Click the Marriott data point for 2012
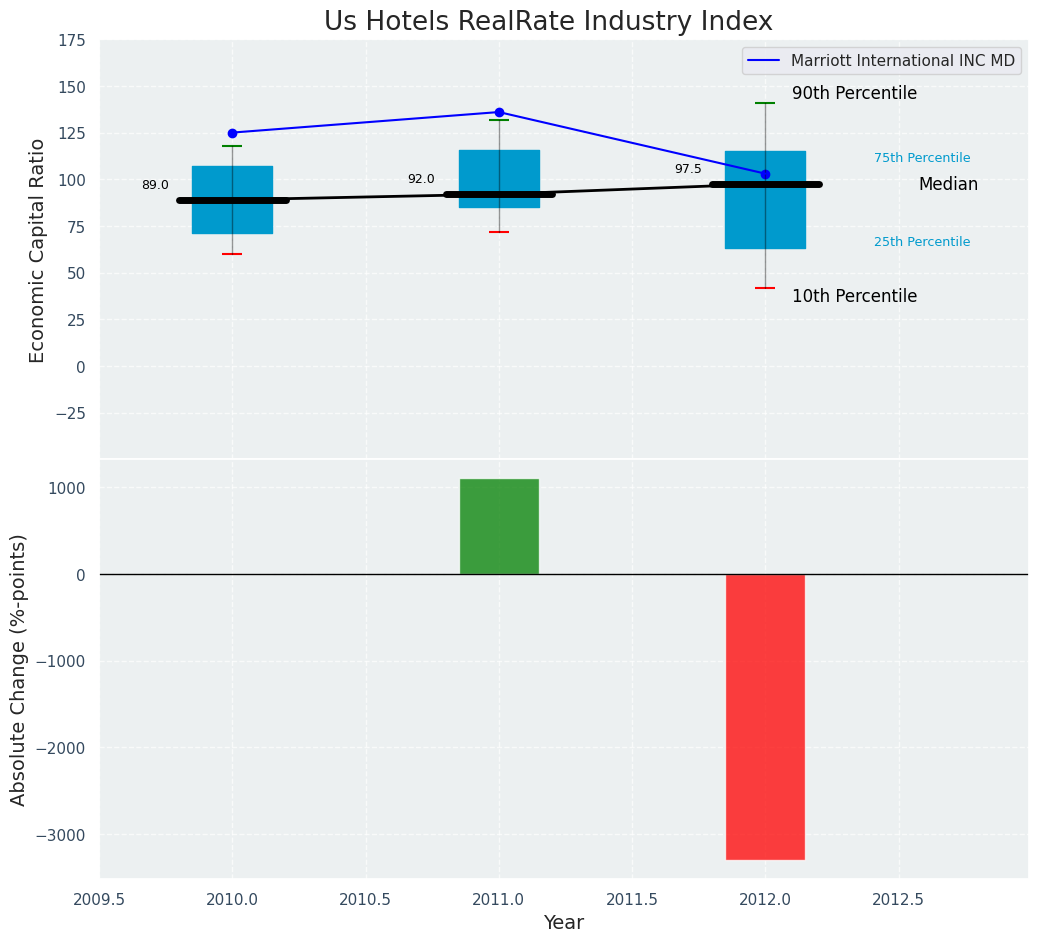This screenshot has height=942, width=1039. coord(765,174)
